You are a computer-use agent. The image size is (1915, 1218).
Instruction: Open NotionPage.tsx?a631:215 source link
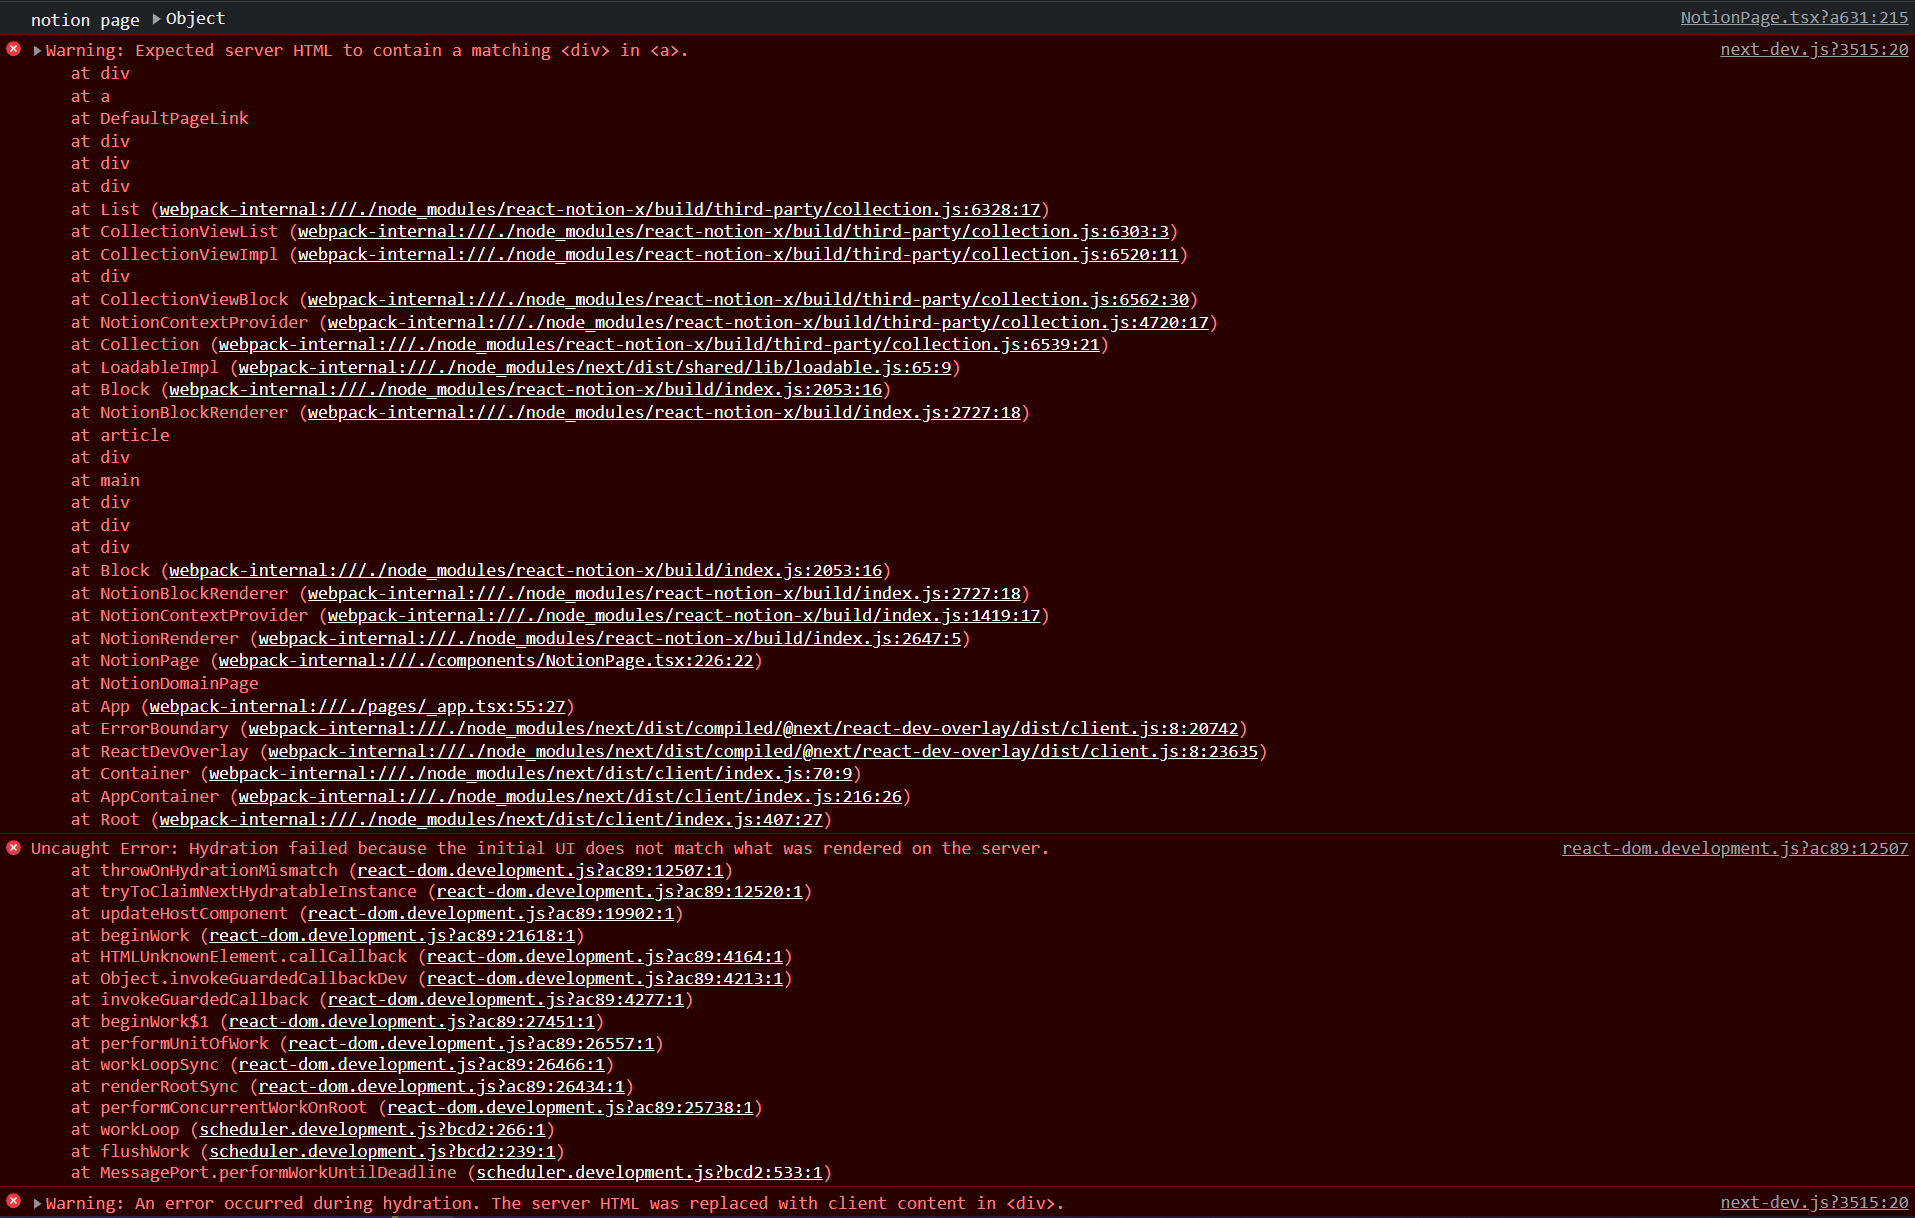pos(1794,18)
